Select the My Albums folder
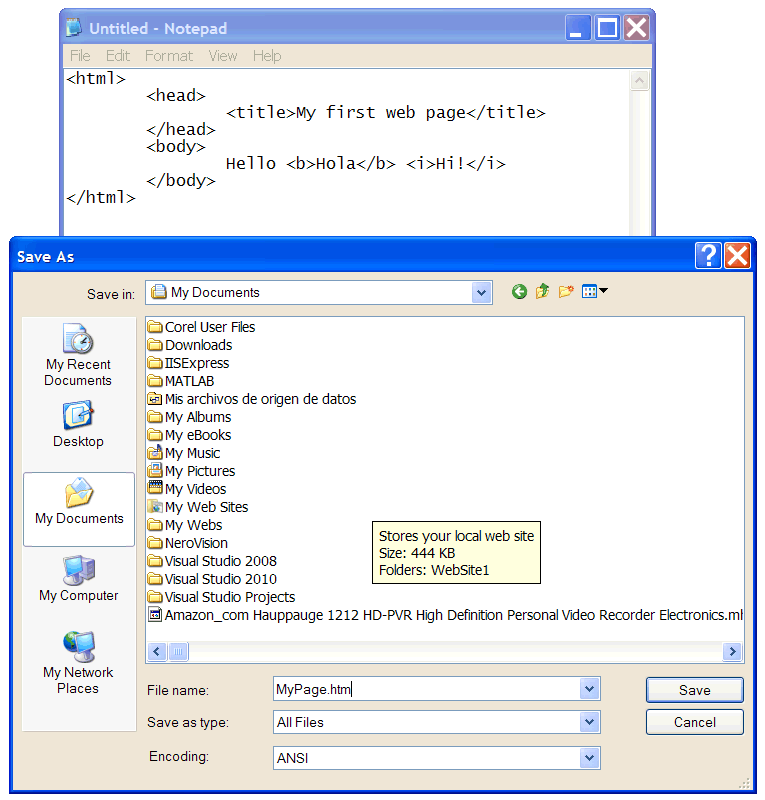 point(189,417)
